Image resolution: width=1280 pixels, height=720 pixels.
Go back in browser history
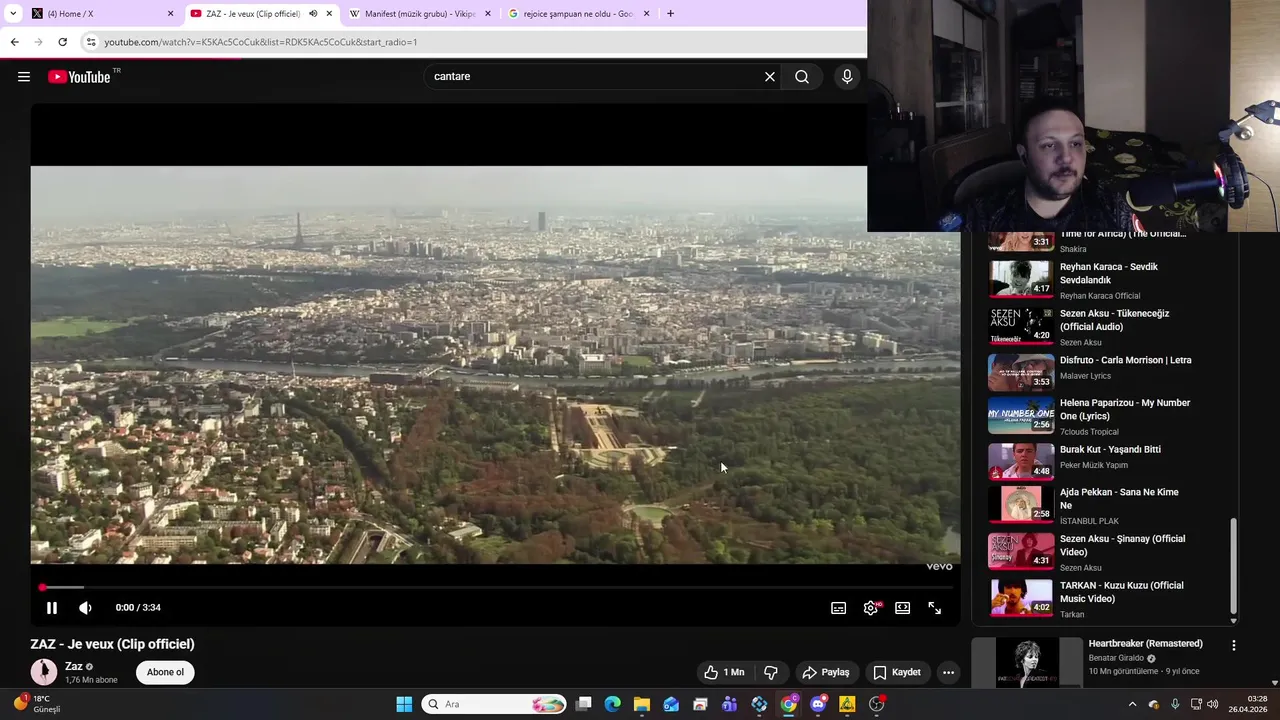pos(14,42)
